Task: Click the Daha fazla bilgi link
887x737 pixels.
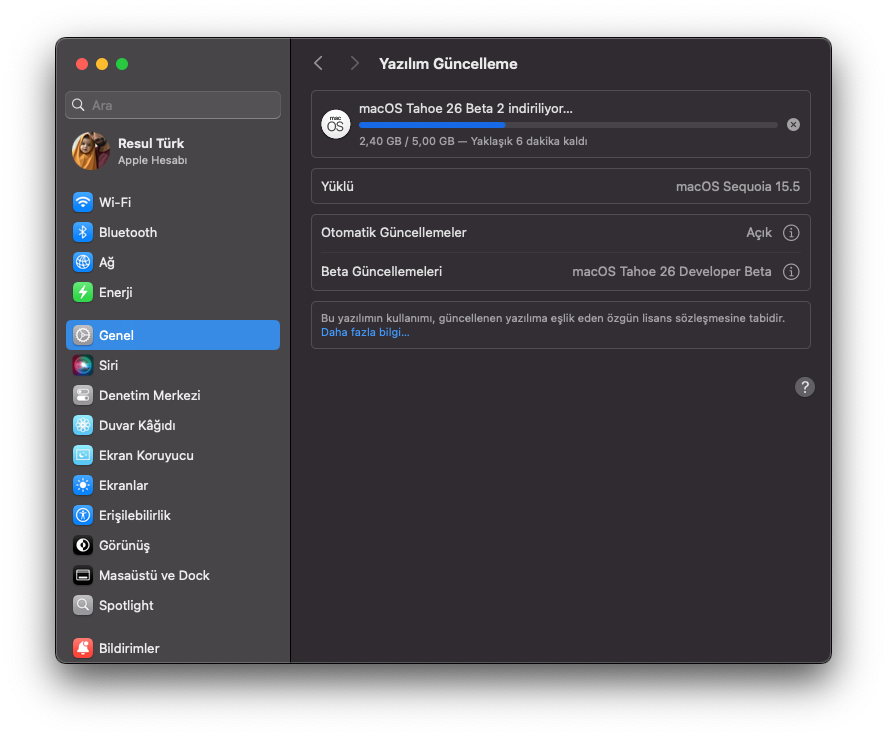Action: [x=365, y=332]
